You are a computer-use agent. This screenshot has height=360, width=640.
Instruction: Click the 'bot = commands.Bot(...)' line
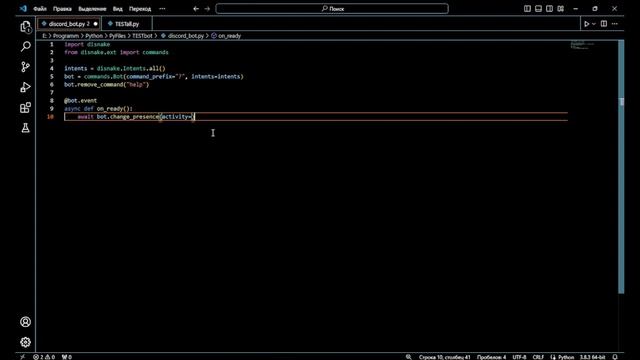tap(153, 76)
